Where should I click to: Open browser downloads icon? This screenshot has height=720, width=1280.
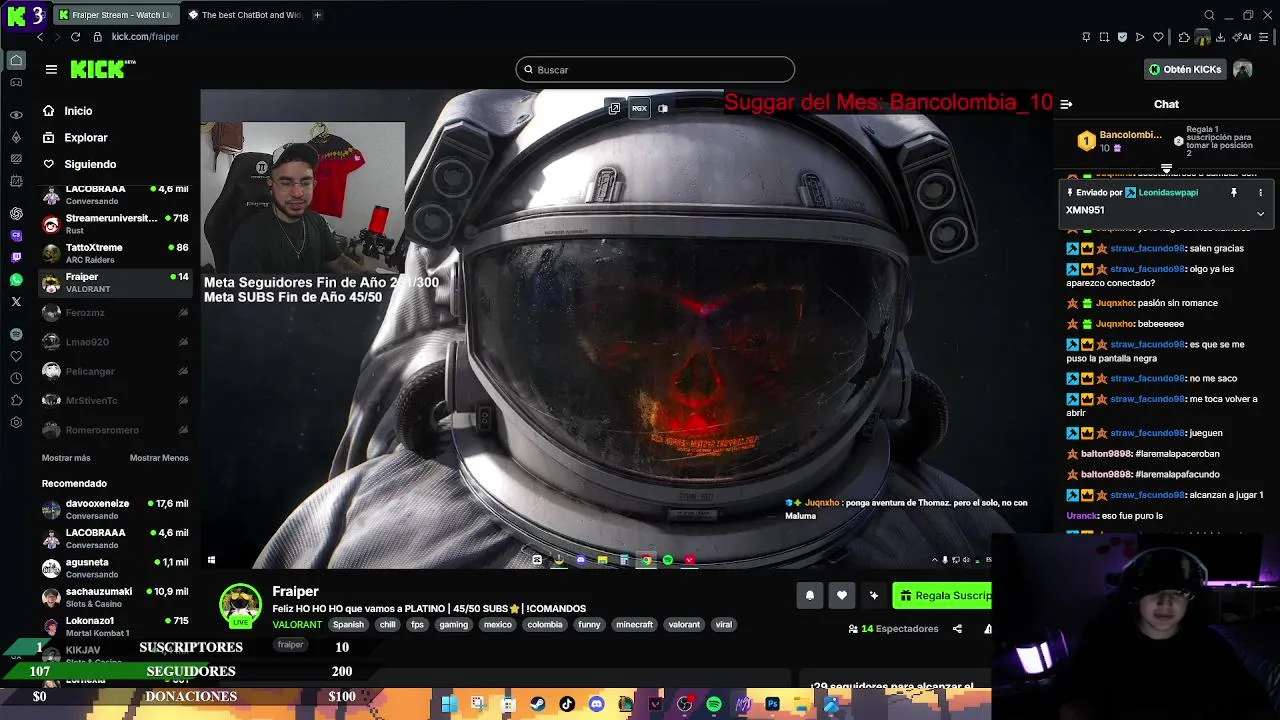(x=1223, y=37)
